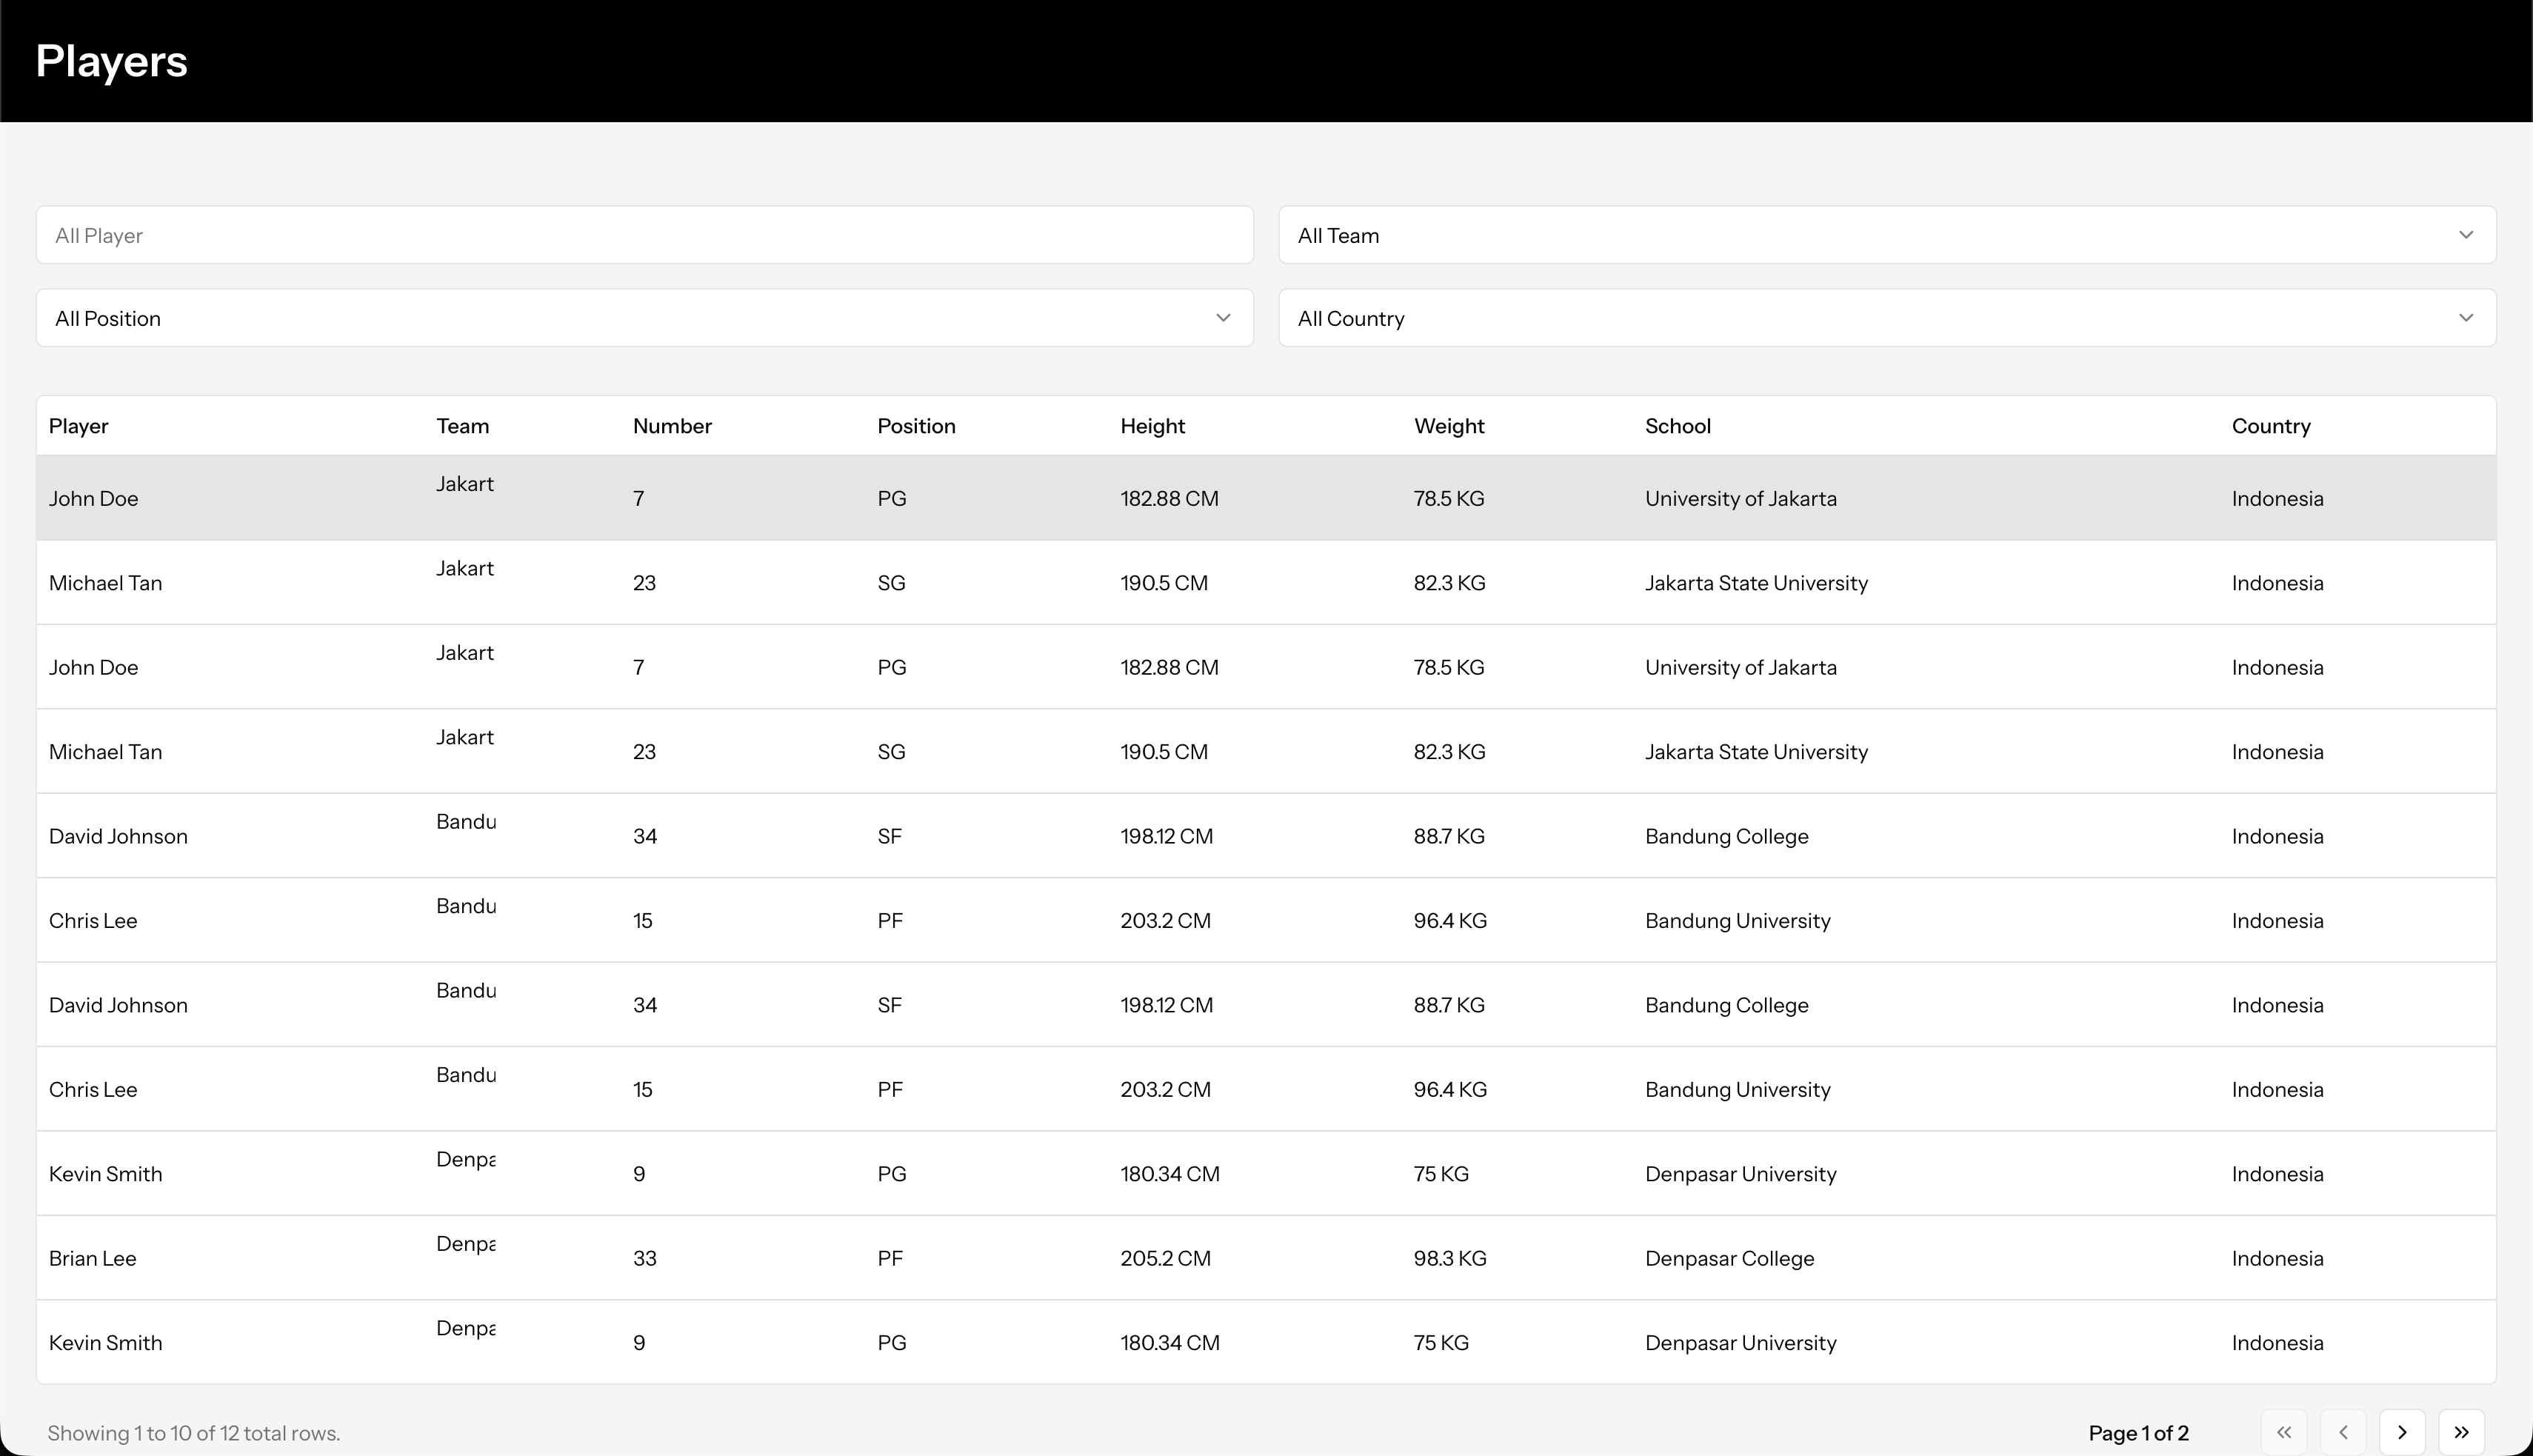
Task: Jump to the last page arrow
Action: [x=2461, y=1432]
